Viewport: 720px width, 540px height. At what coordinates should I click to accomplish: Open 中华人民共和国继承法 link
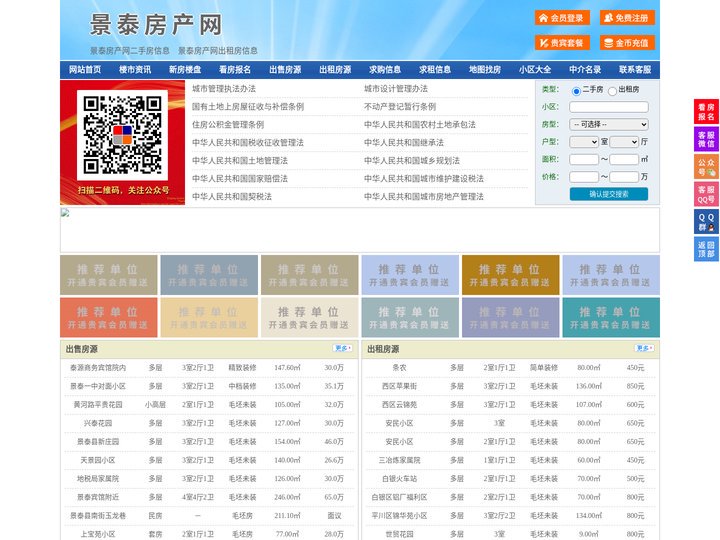pyautogui.click(x=404, y=142)
